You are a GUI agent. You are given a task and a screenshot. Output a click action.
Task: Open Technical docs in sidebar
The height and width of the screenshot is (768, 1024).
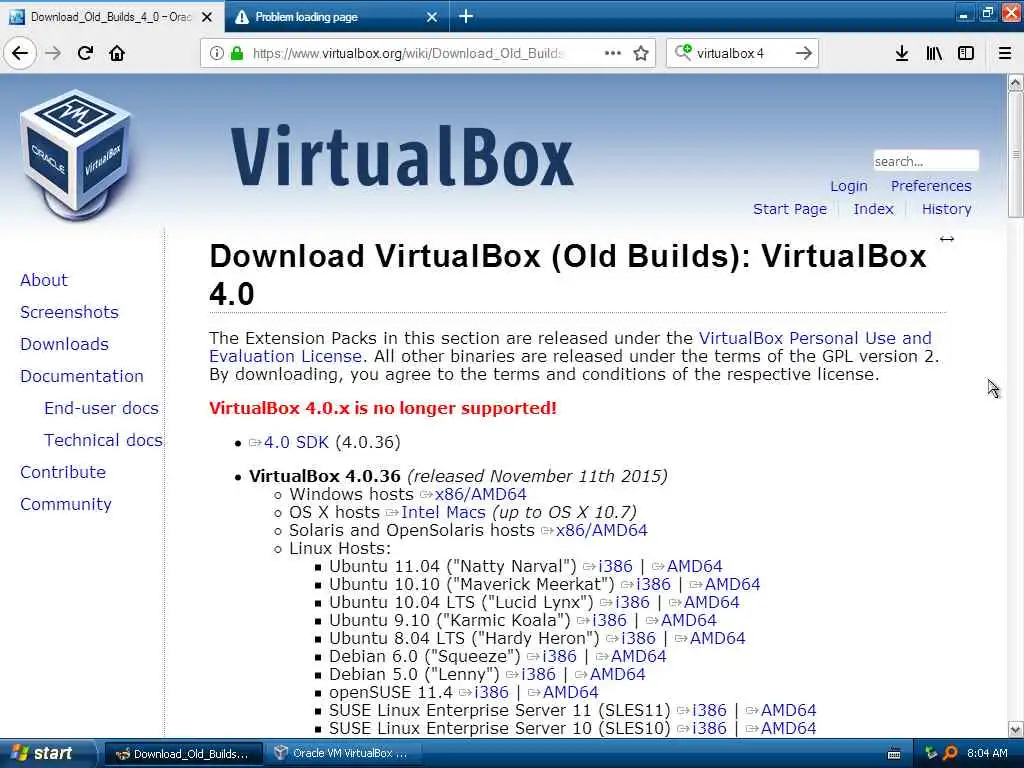click(x=103, y=440)
